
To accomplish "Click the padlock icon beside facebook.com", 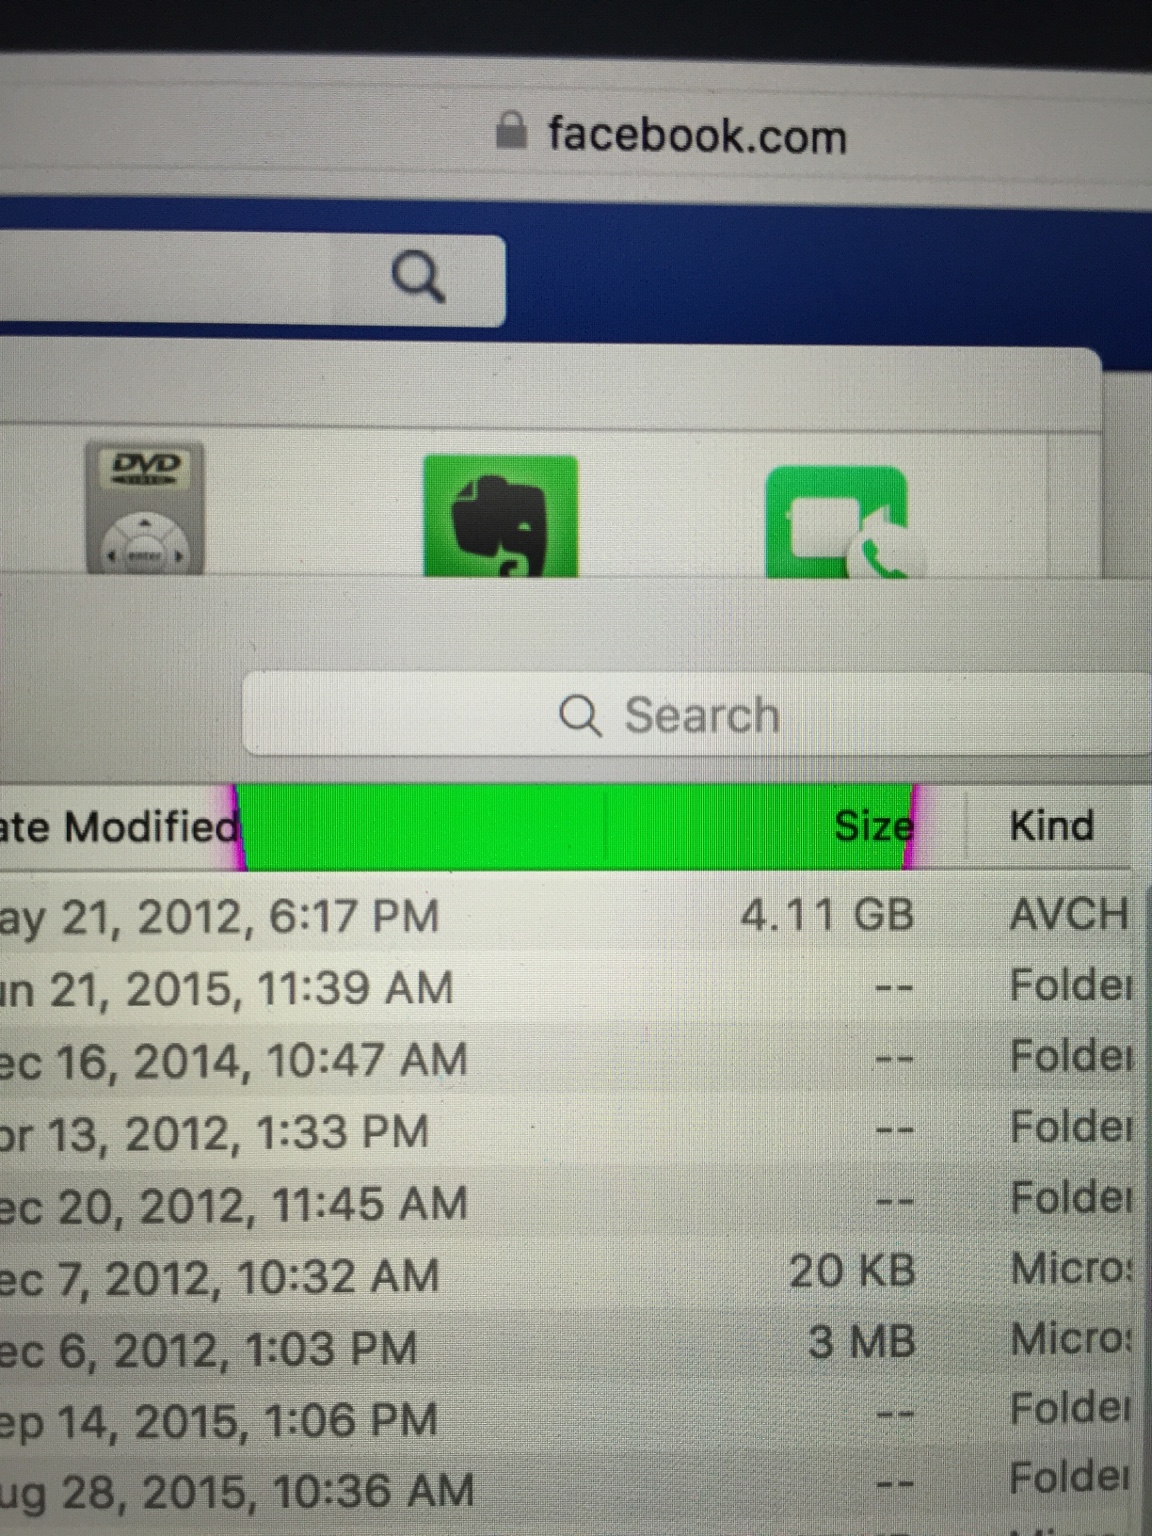I will 511,130.
